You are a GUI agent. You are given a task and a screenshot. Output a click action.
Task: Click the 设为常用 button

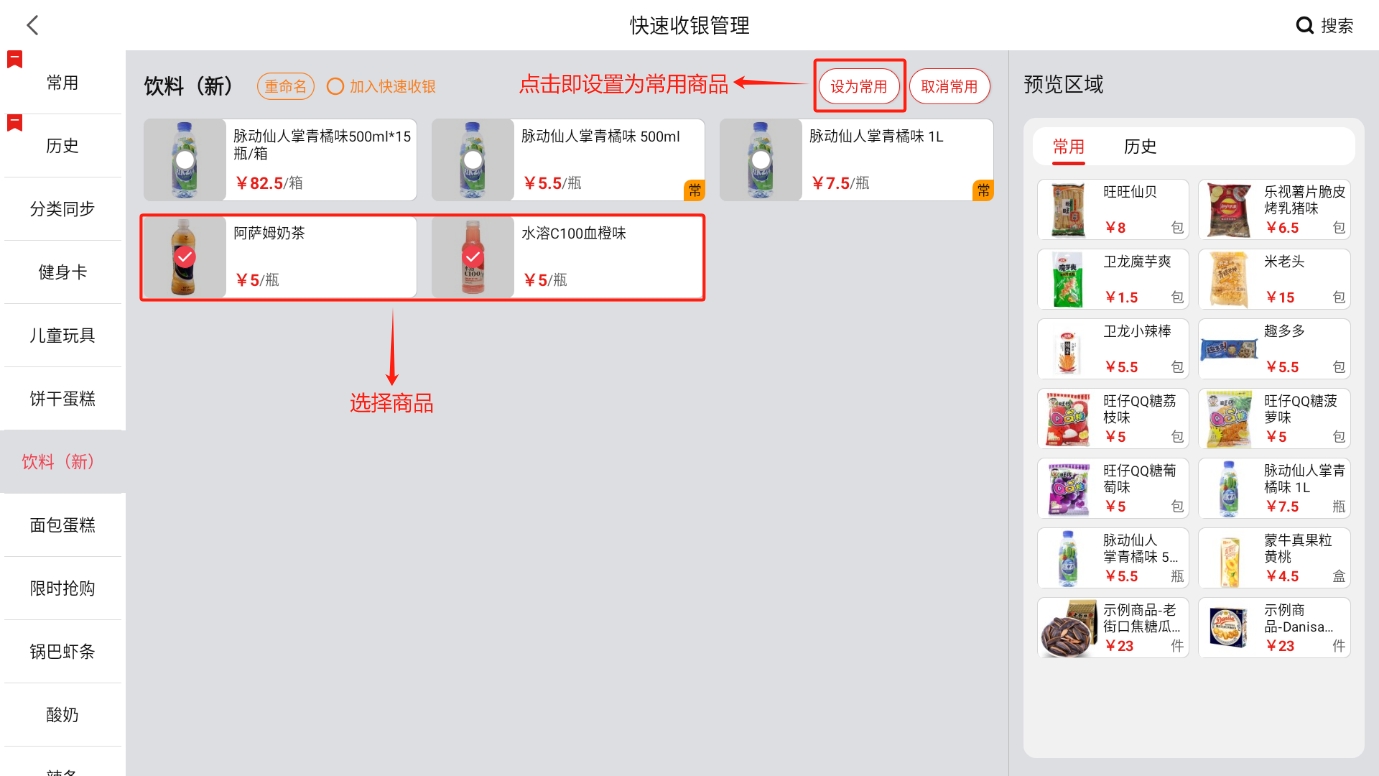pyautogui.click(x=859, y=87)
